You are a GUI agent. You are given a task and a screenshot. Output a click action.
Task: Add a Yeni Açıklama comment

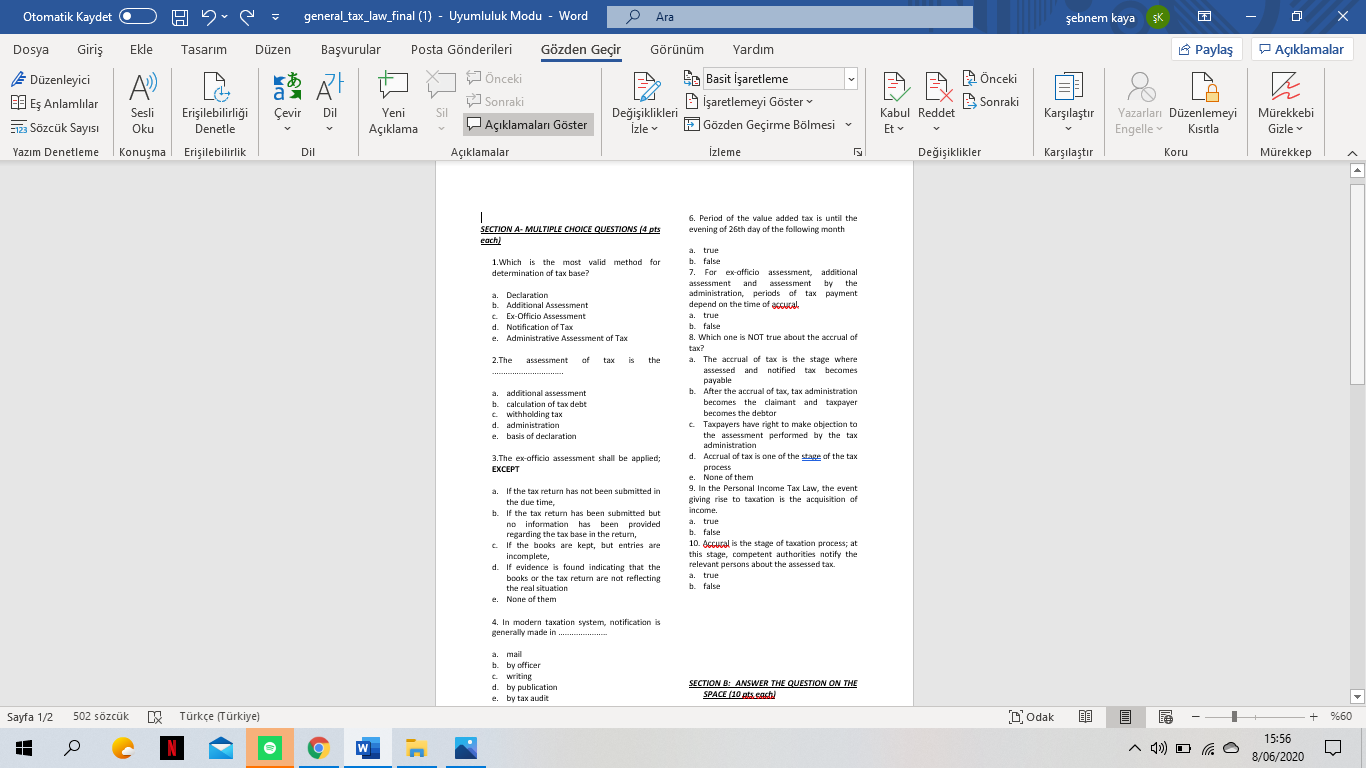tap(393, 104)
